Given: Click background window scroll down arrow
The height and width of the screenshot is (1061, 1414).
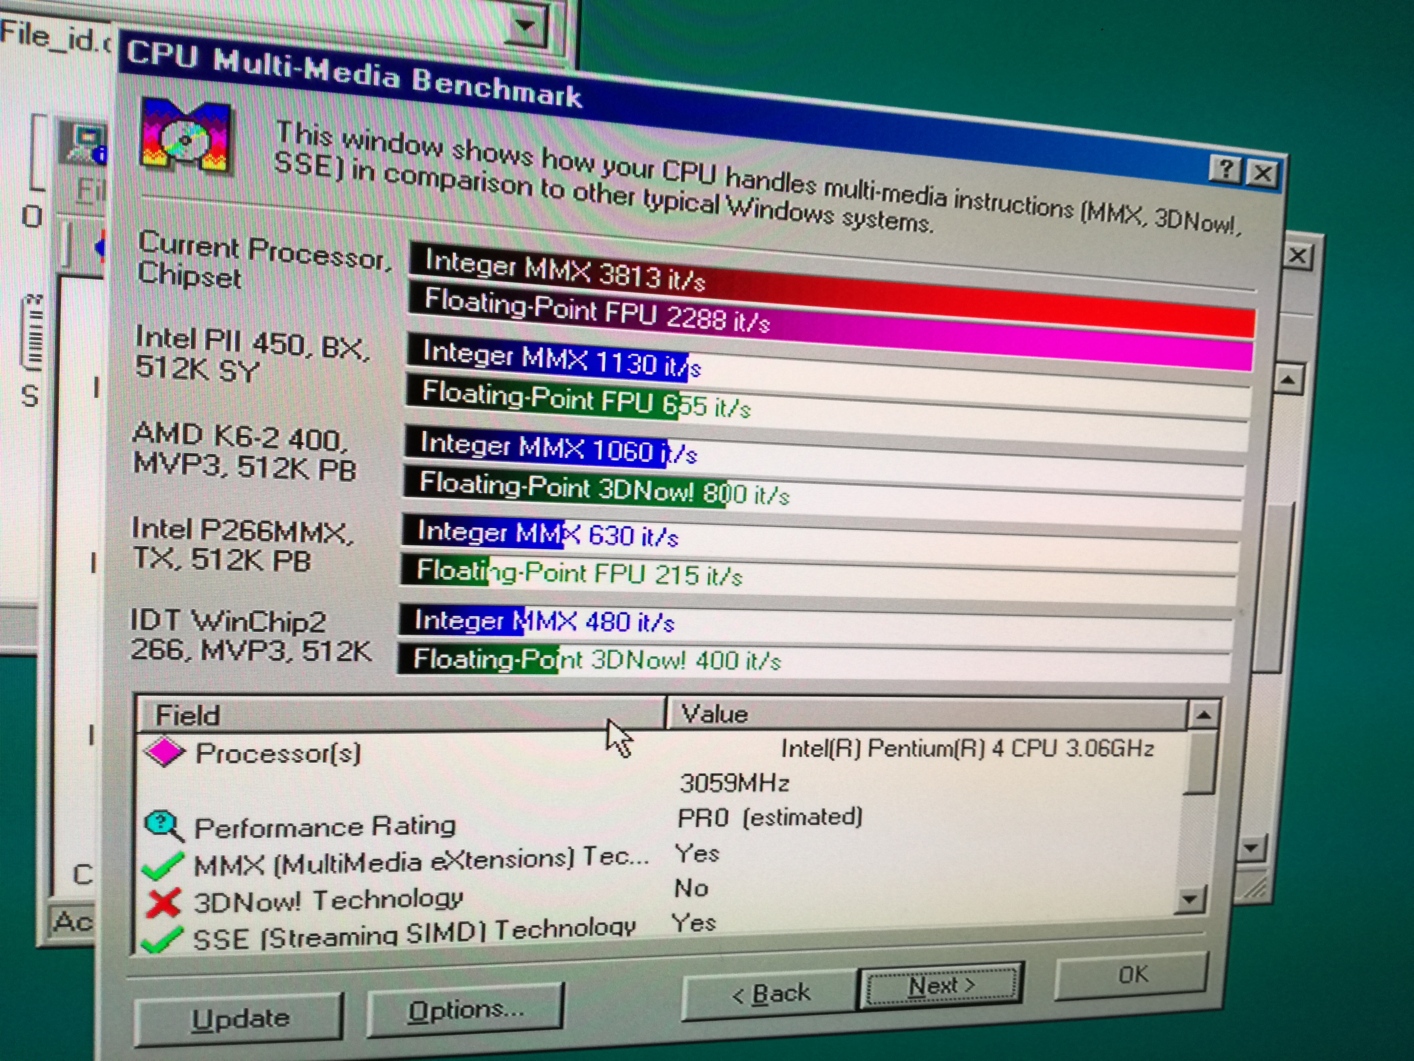Looking at the screenshot, I should (x=1252, y=848).
